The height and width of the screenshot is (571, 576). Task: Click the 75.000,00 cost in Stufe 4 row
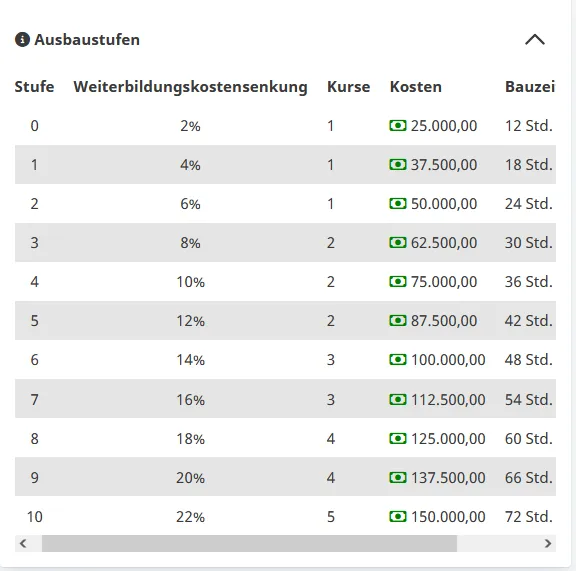tap(444, 282)
